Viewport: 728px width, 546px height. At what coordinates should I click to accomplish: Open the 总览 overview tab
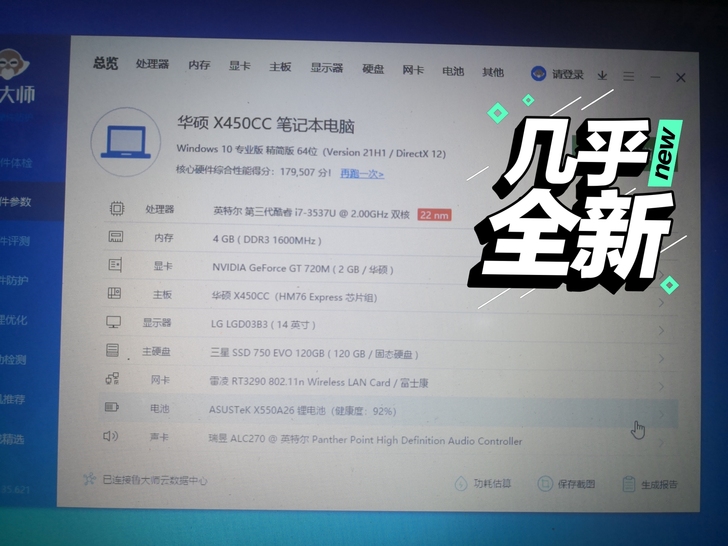click(105, 63)
